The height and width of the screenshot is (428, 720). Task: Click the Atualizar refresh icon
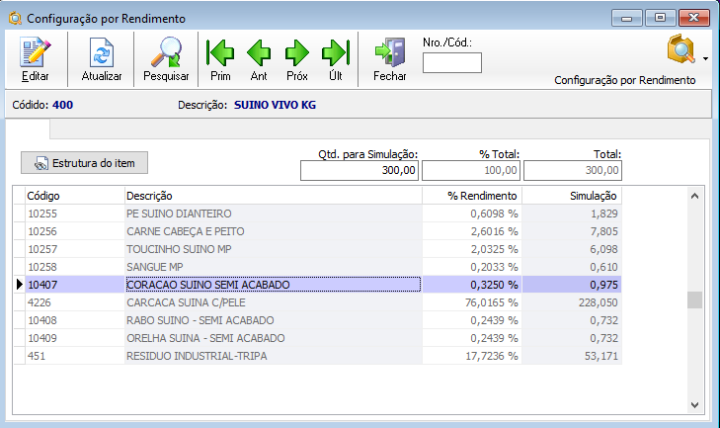[x=101, y=58]
